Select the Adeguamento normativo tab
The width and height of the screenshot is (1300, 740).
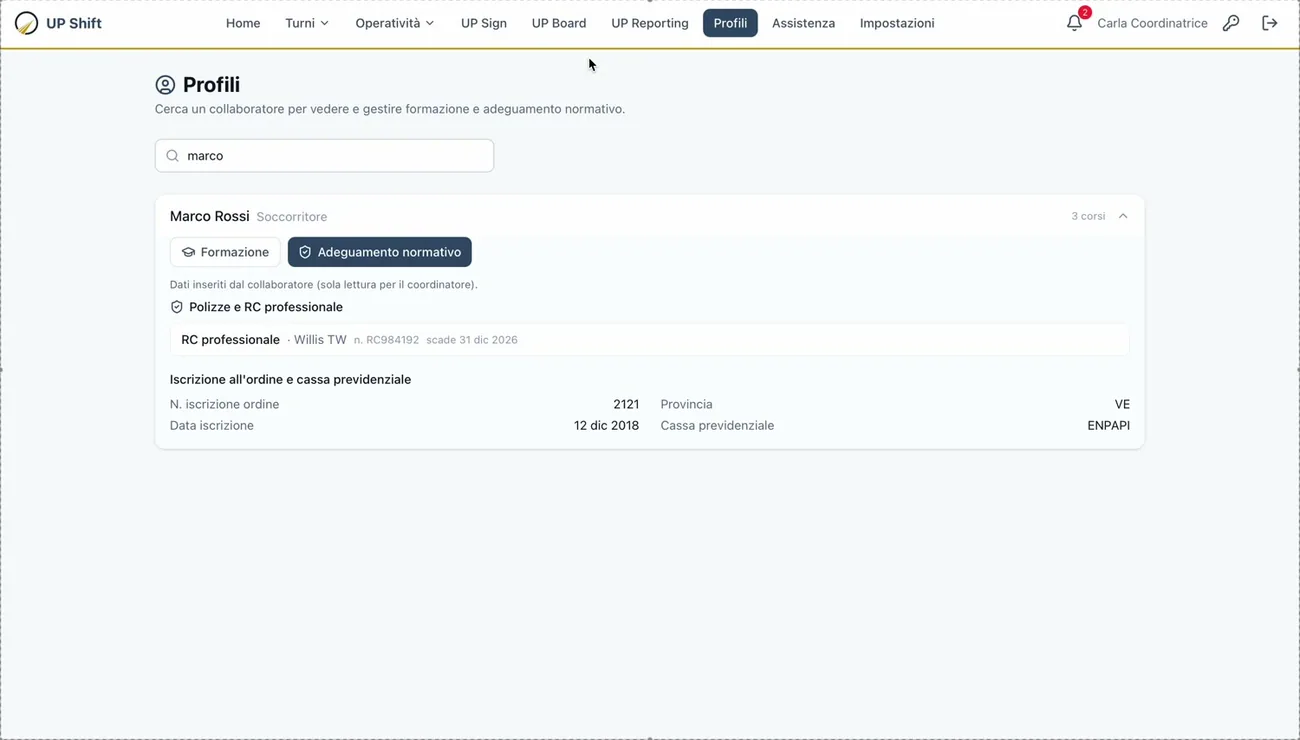point(380,252)
